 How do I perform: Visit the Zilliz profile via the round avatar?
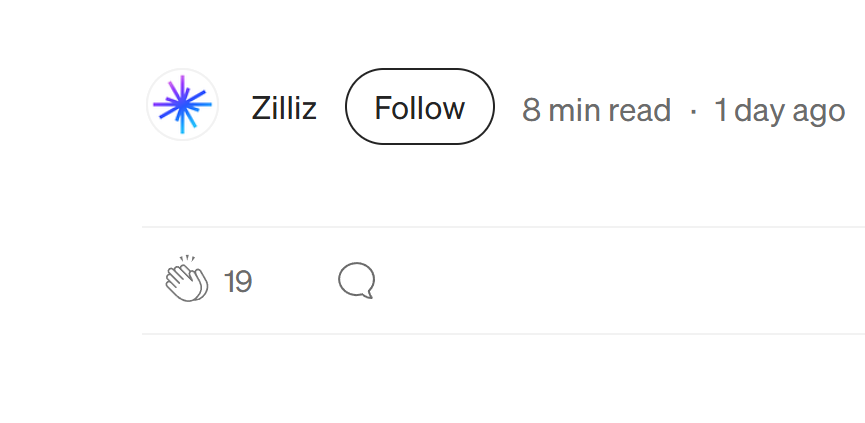182,104
